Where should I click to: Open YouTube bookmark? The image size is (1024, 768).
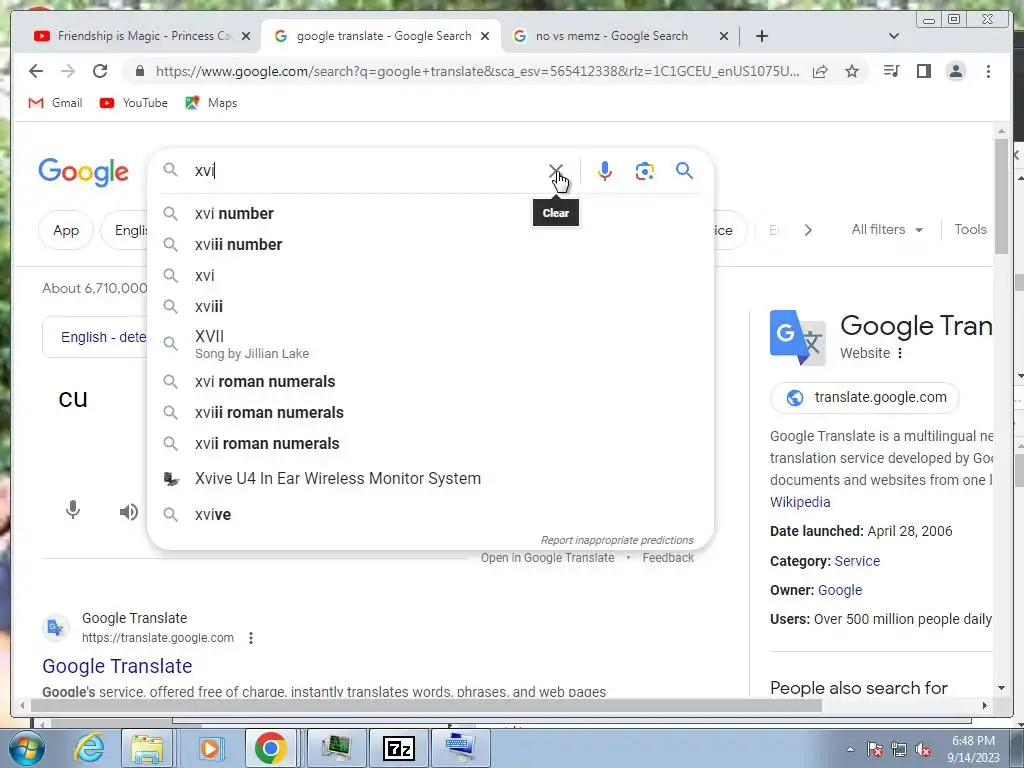click(134, 103)
